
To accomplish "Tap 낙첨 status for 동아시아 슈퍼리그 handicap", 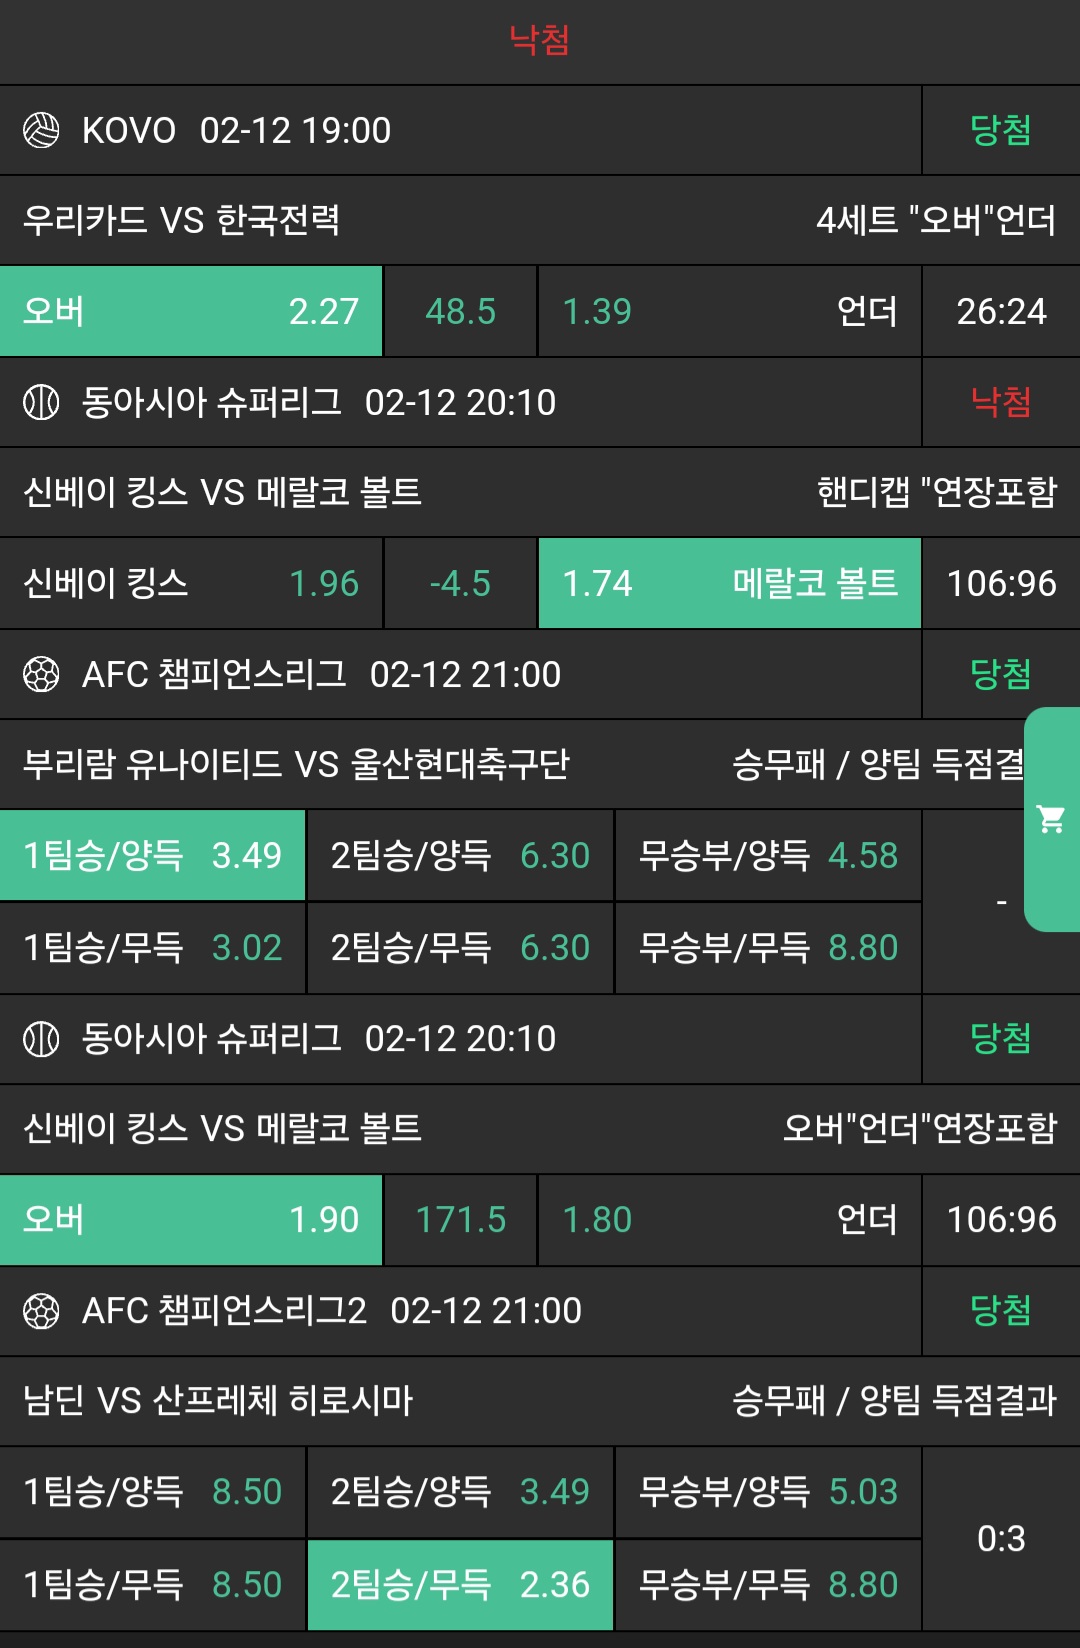I will tap(1000, 402).
